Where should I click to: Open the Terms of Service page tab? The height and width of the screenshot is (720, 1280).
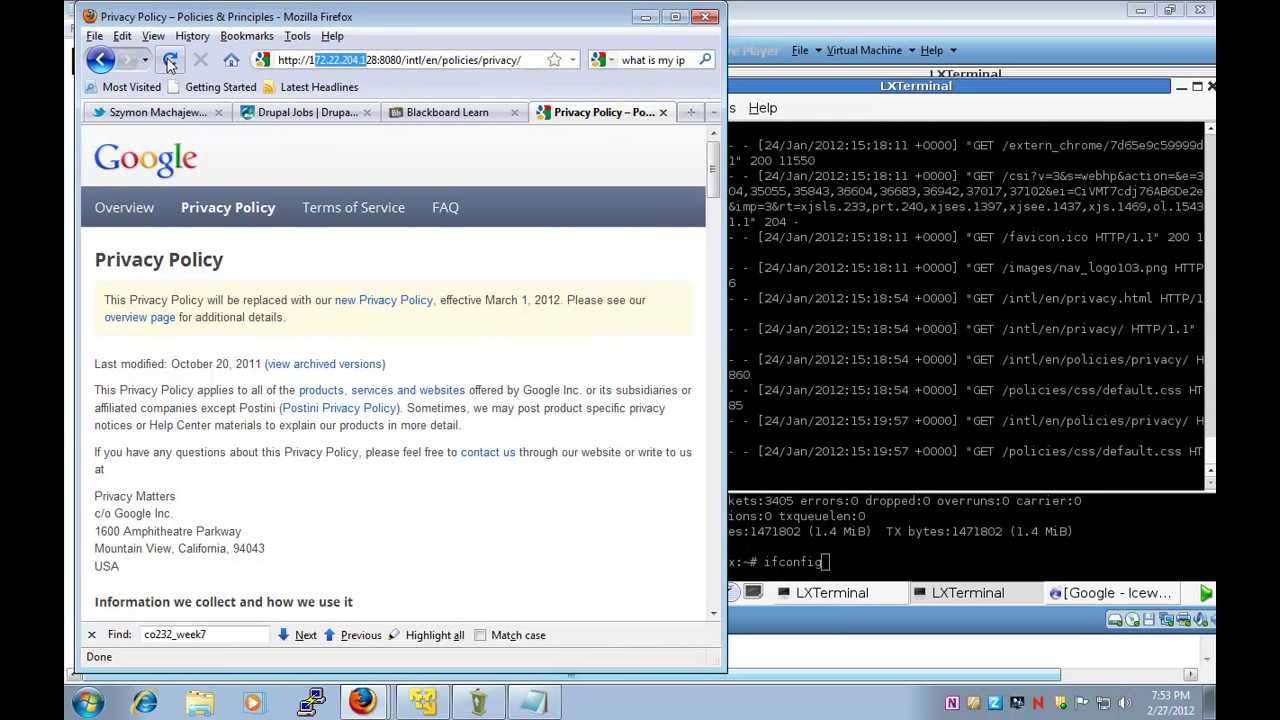(354, 208)
